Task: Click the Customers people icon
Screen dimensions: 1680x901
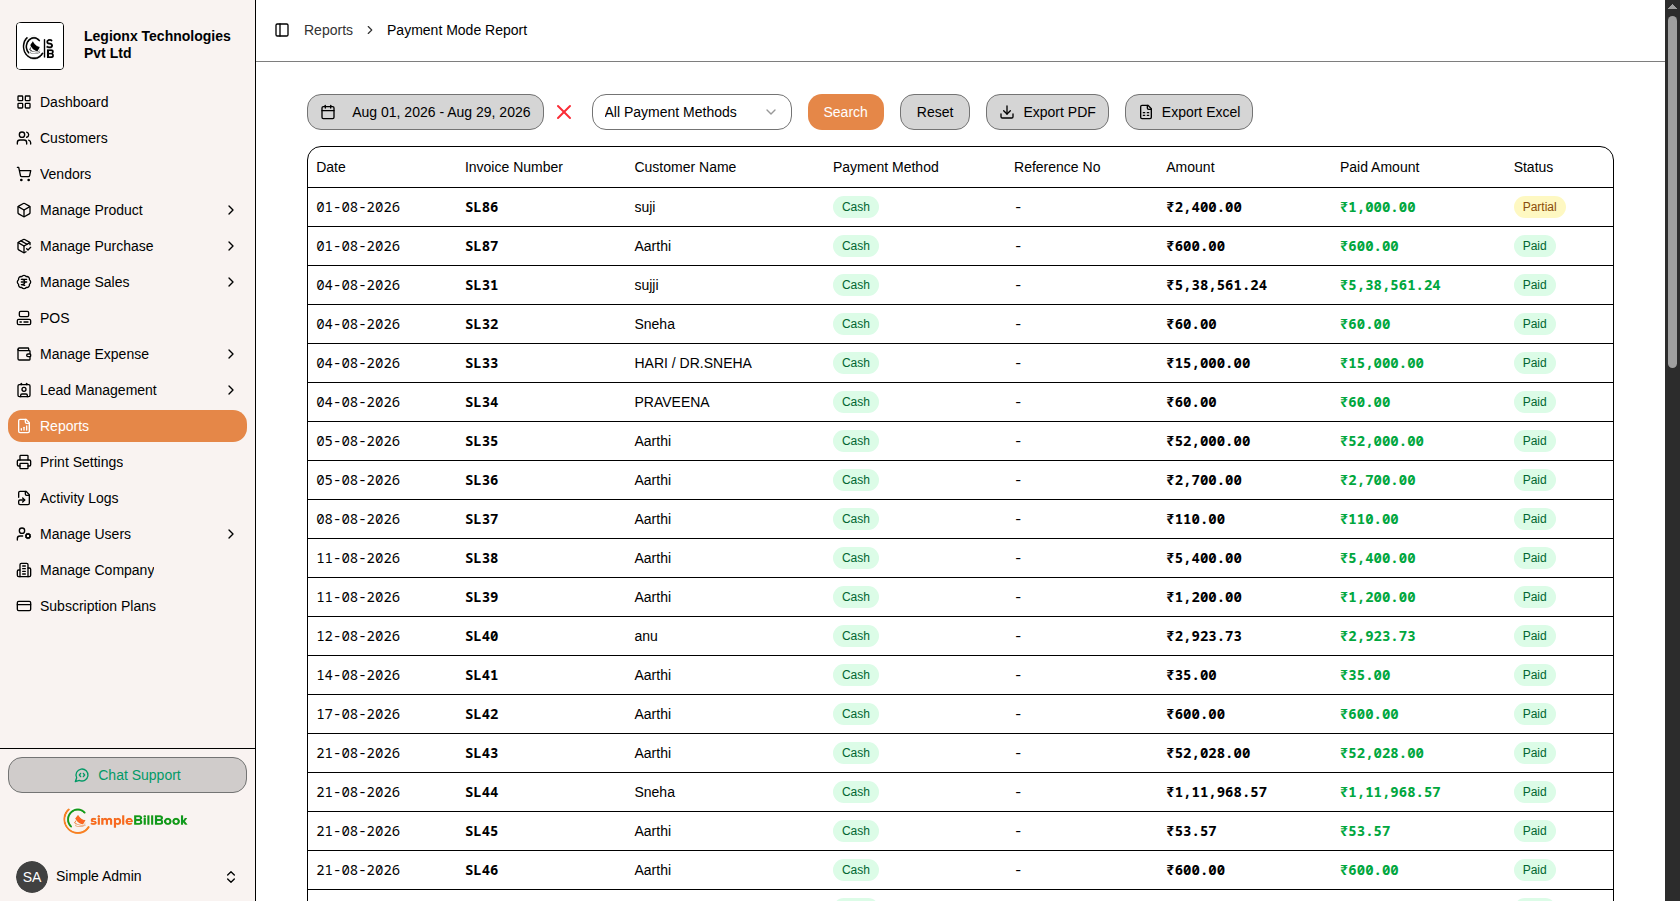Action: 24,138
